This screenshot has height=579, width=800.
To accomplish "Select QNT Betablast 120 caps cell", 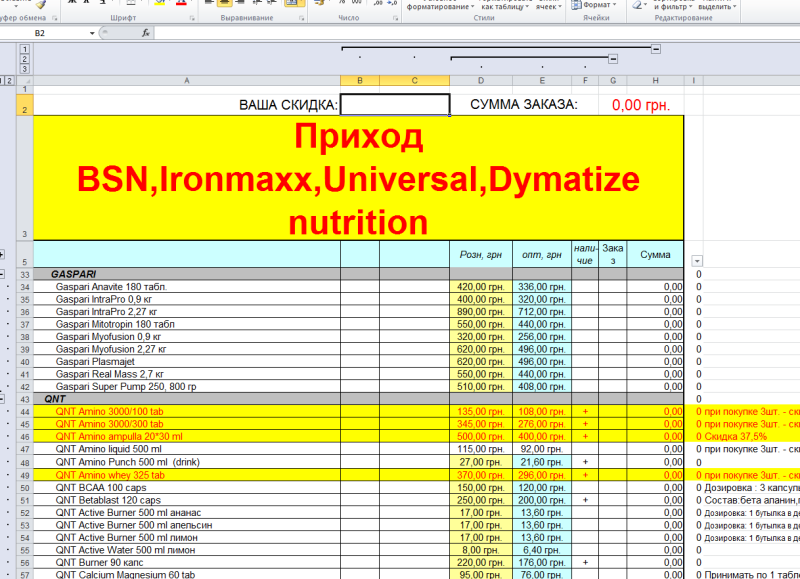I will [x=187, y=500].
